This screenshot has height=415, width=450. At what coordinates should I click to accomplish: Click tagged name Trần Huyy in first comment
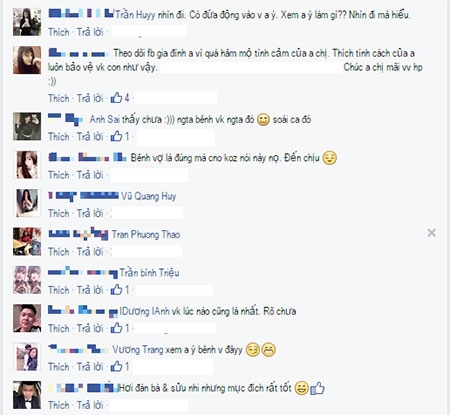135,15
